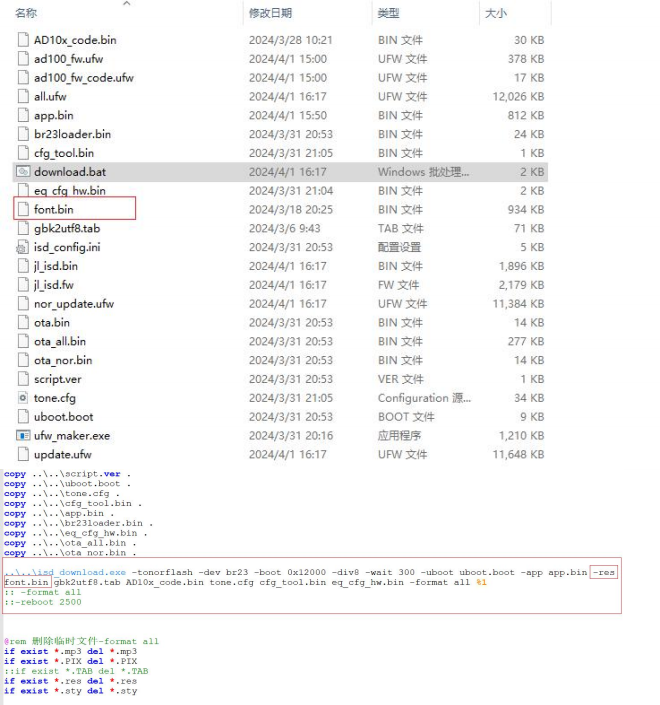Click the ota.bin file icon
Viewport: 660px width, 705px height.
[23, 323]
